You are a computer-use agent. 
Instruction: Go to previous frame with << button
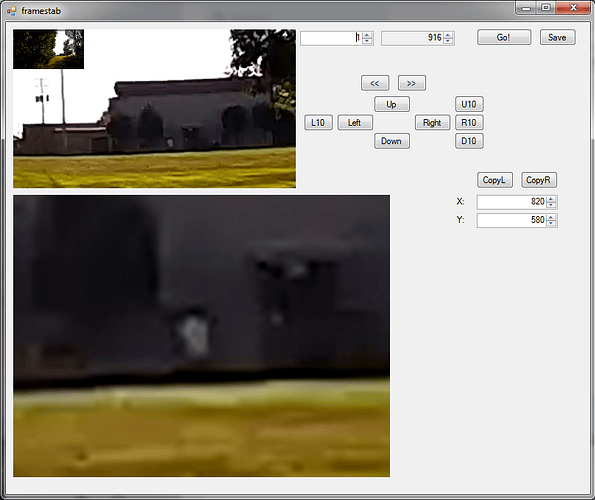(375, 83)
